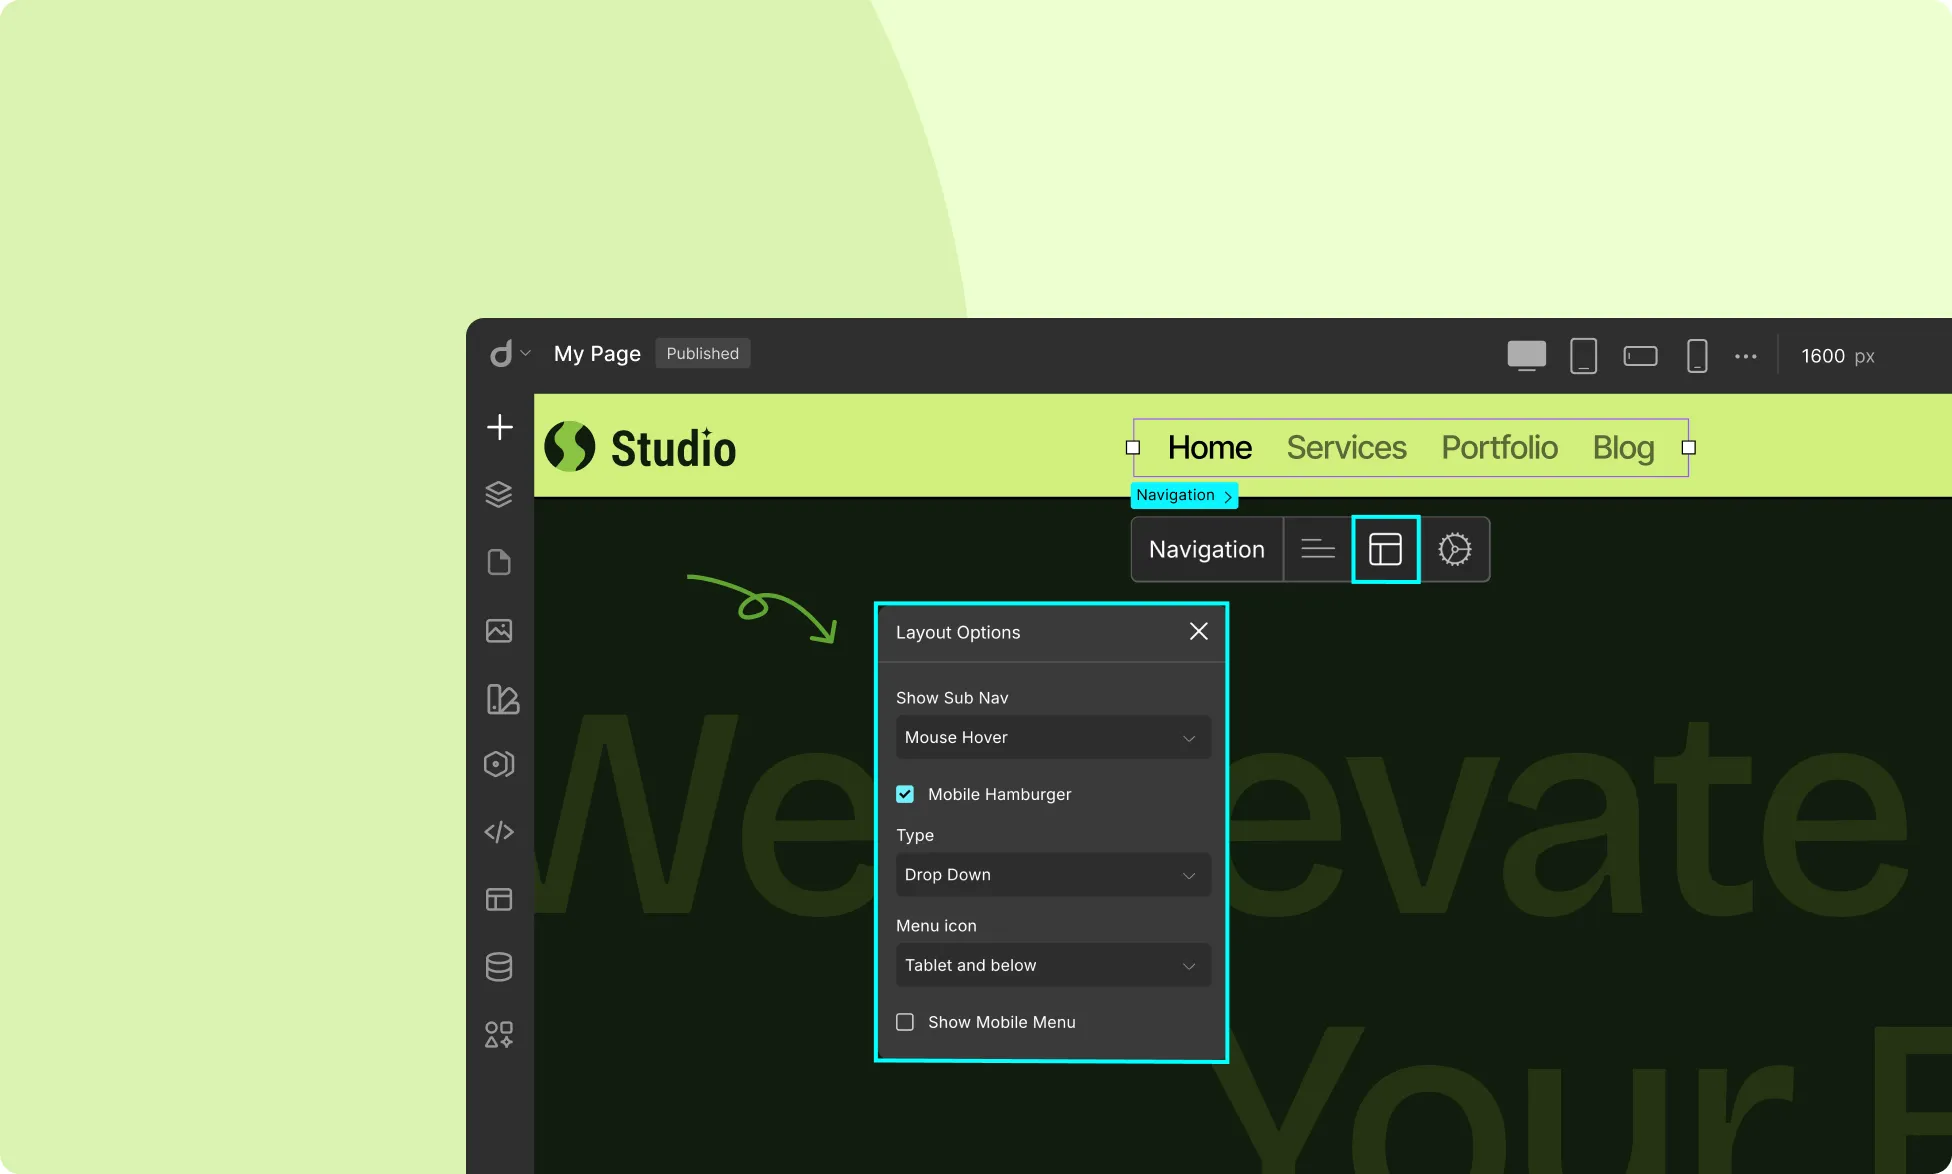Switch to mobile phone viewport
The image size is (1952, 1174).
[x=1697, y=356]
